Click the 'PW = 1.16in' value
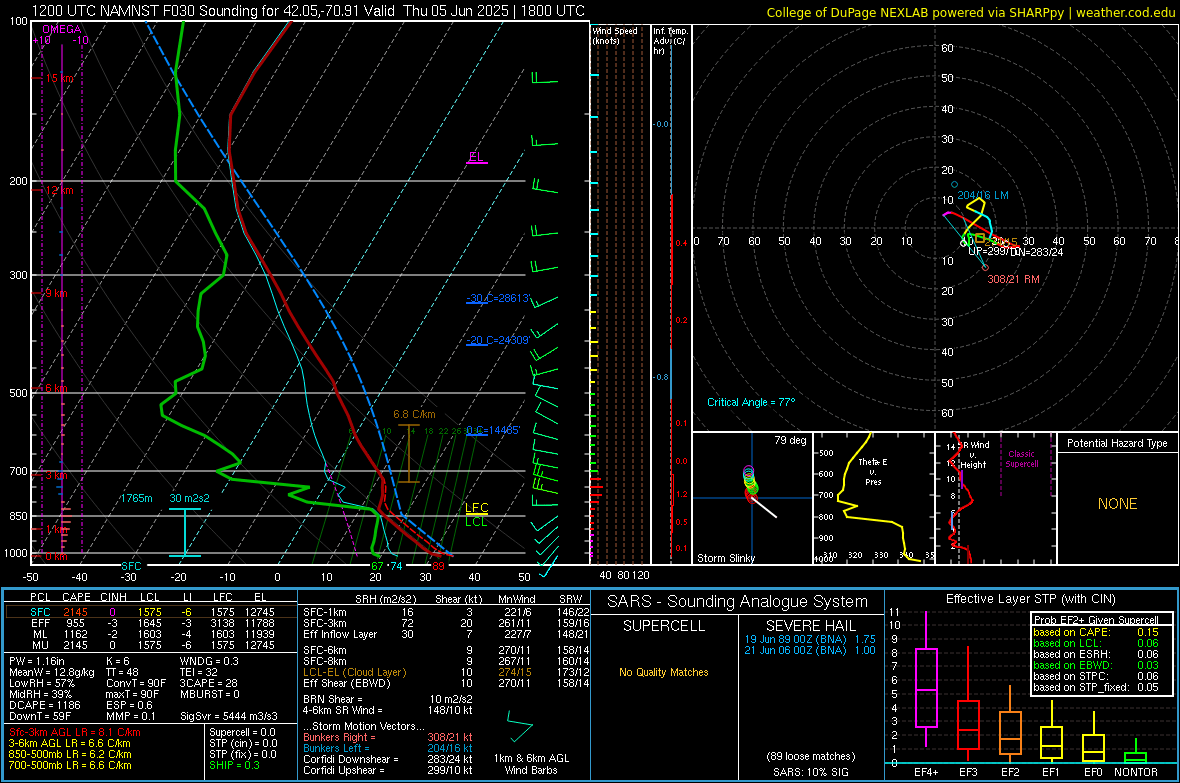 (x=37, y=661)
